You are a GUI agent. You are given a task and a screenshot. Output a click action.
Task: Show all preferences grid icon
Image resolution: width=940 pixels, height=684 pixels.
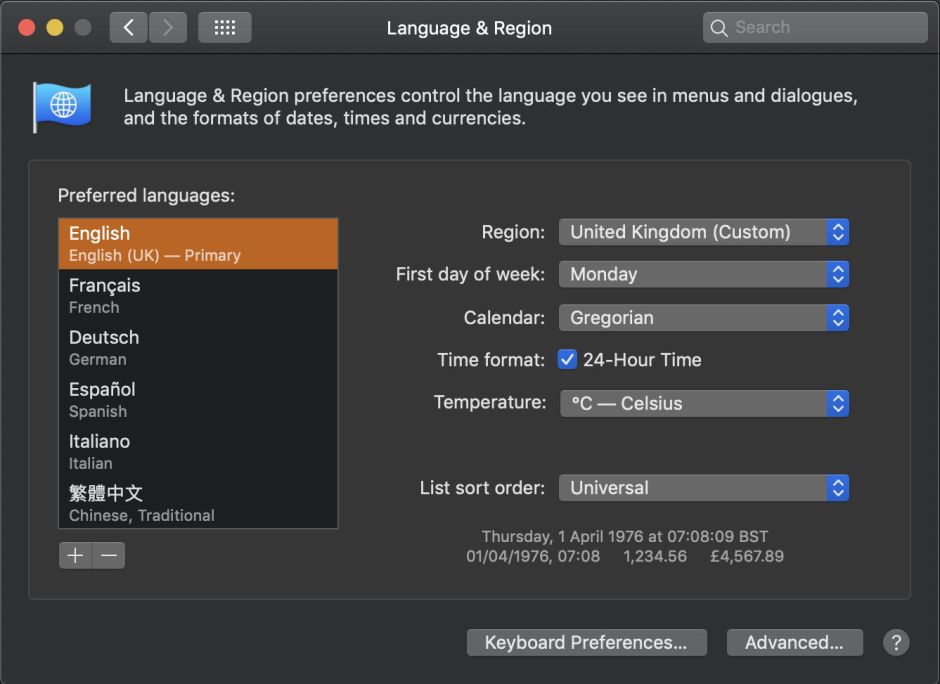coord(225,28)
